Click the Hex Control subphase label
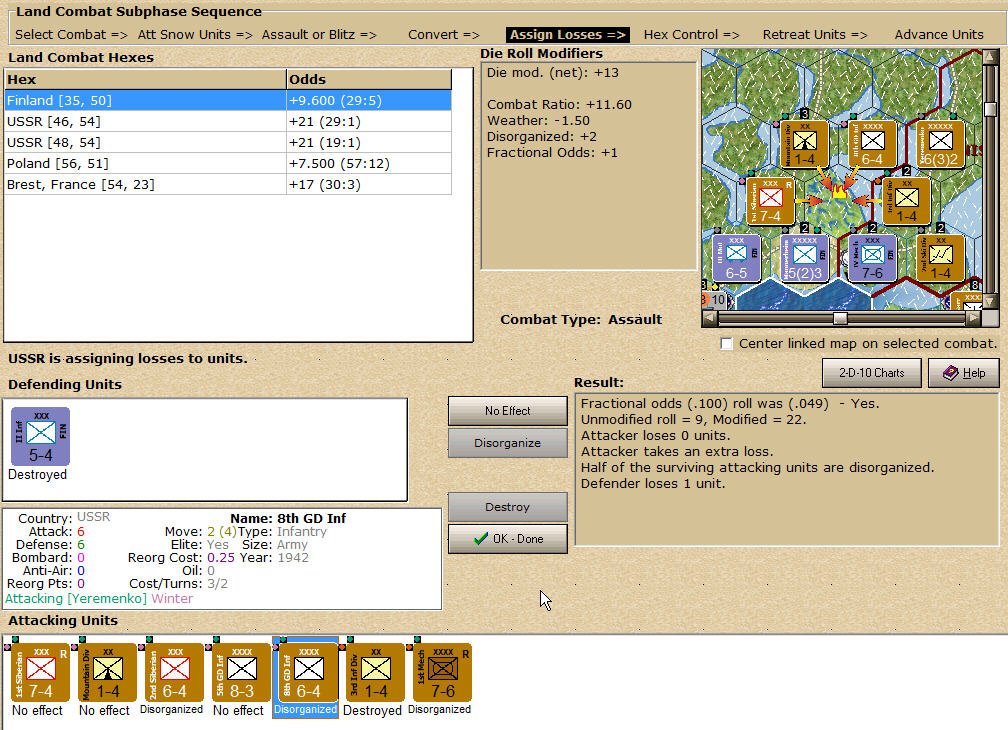 [x=691, y=35]
